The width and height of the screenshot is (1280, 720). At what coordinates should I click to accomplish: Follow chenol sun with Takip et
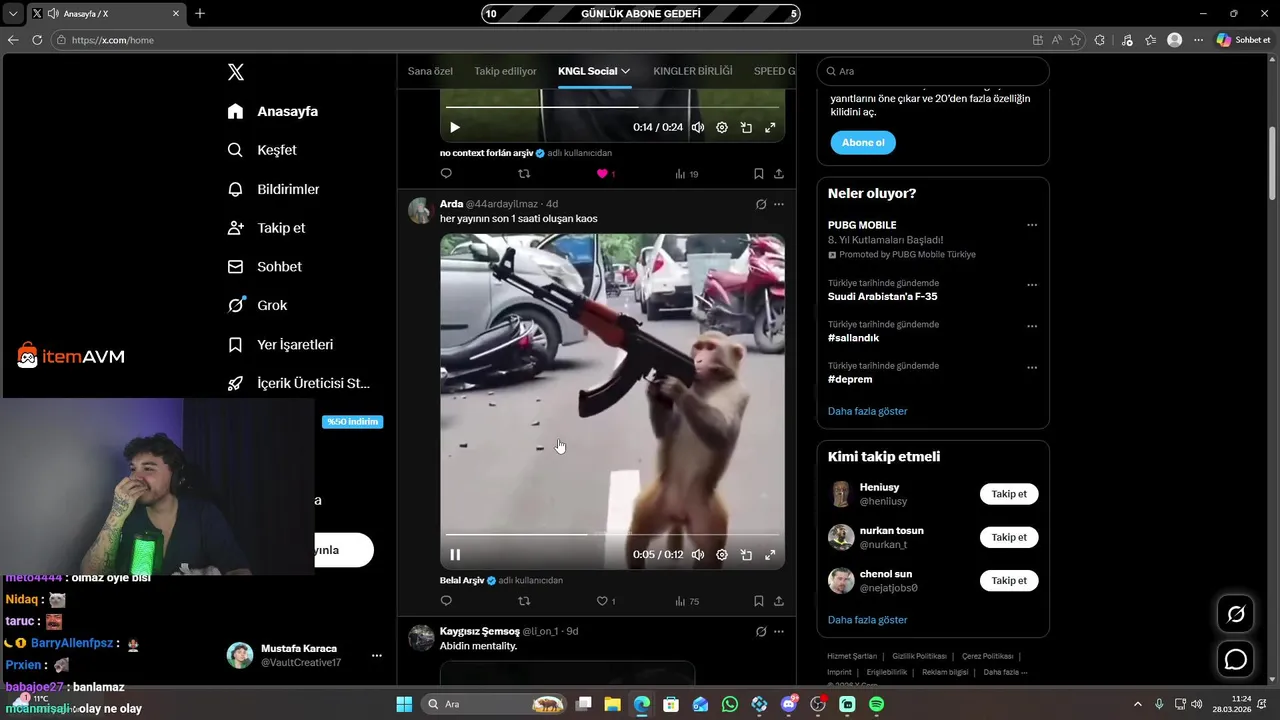(x=1009, y=580)
